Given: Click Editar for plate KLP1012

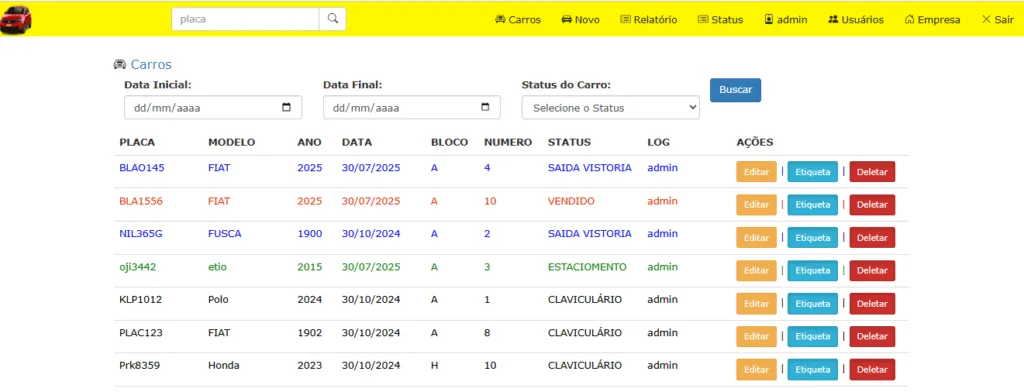Looking at the screenshot, I should 756,304.
